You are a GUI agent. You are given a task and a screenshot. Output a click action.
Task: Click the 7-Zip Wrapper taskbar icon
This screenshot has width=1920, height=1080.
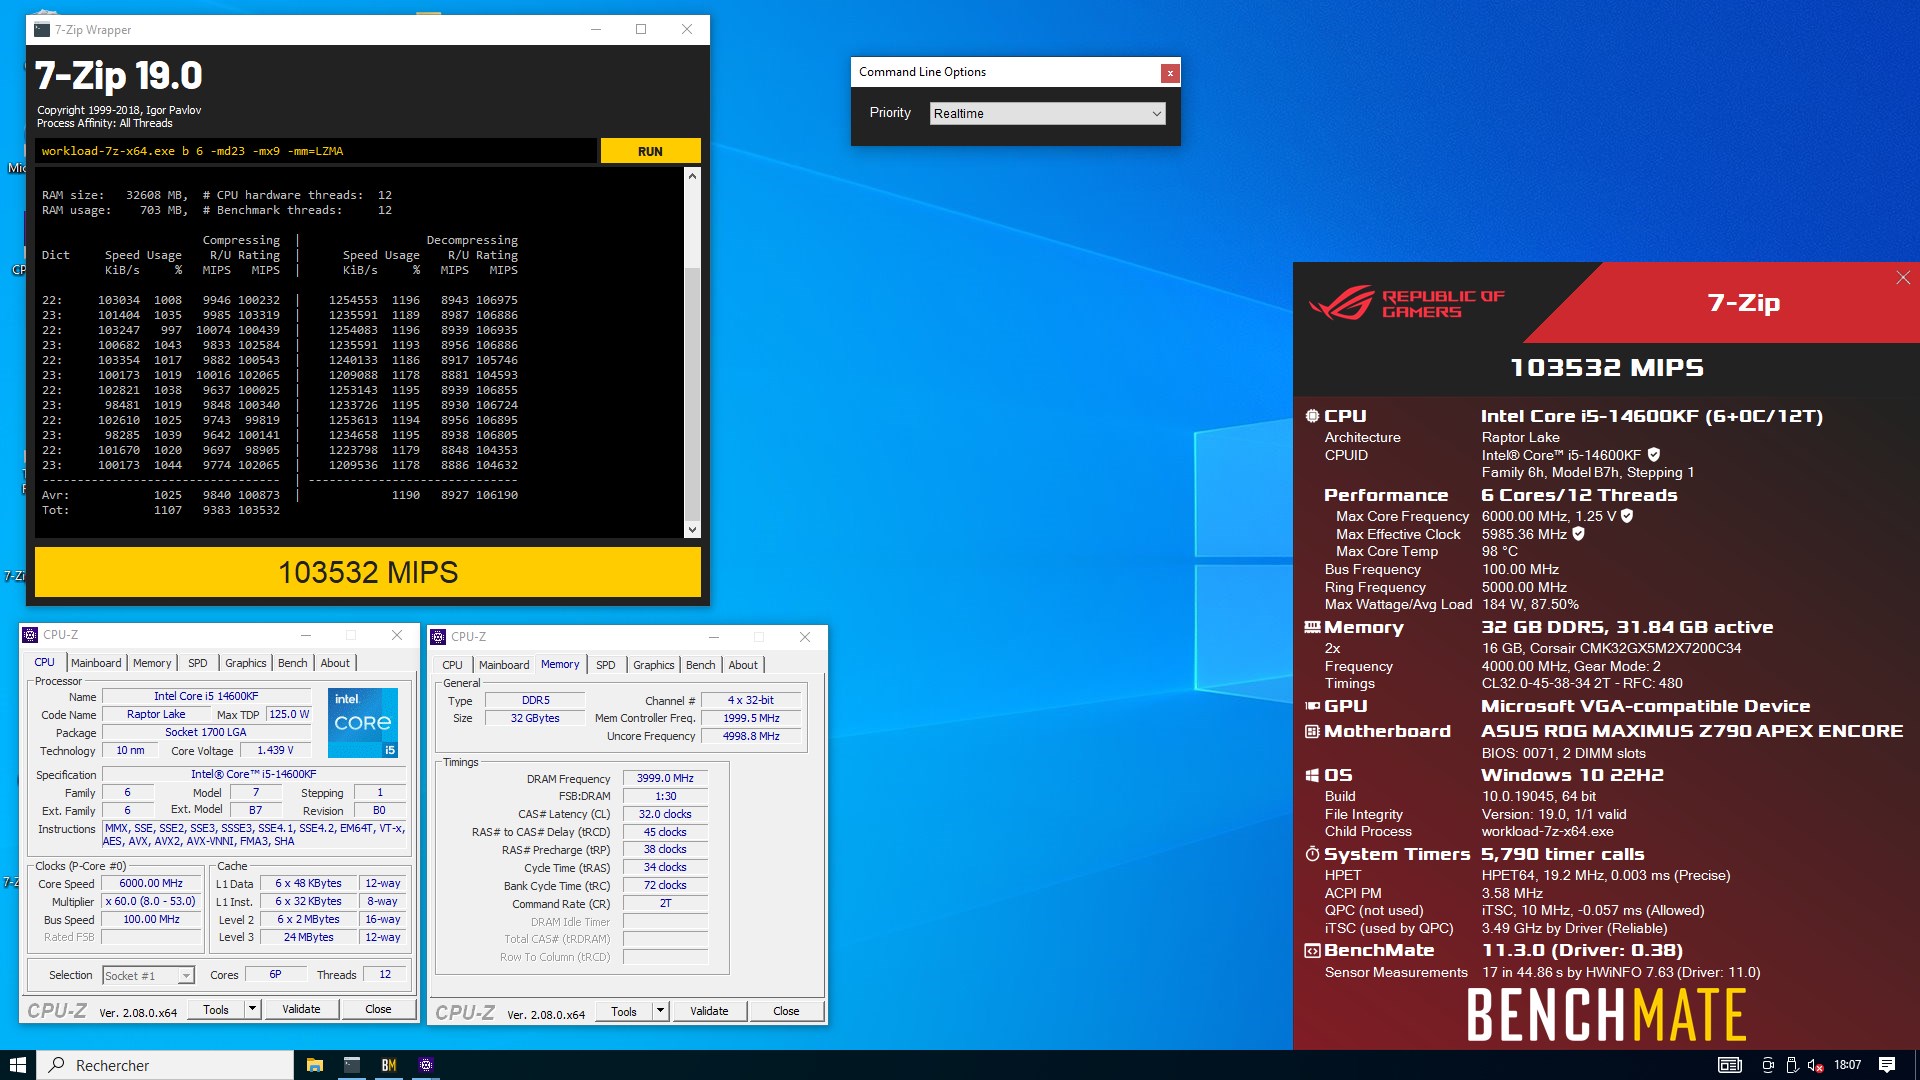click(x=351, y=1065)
